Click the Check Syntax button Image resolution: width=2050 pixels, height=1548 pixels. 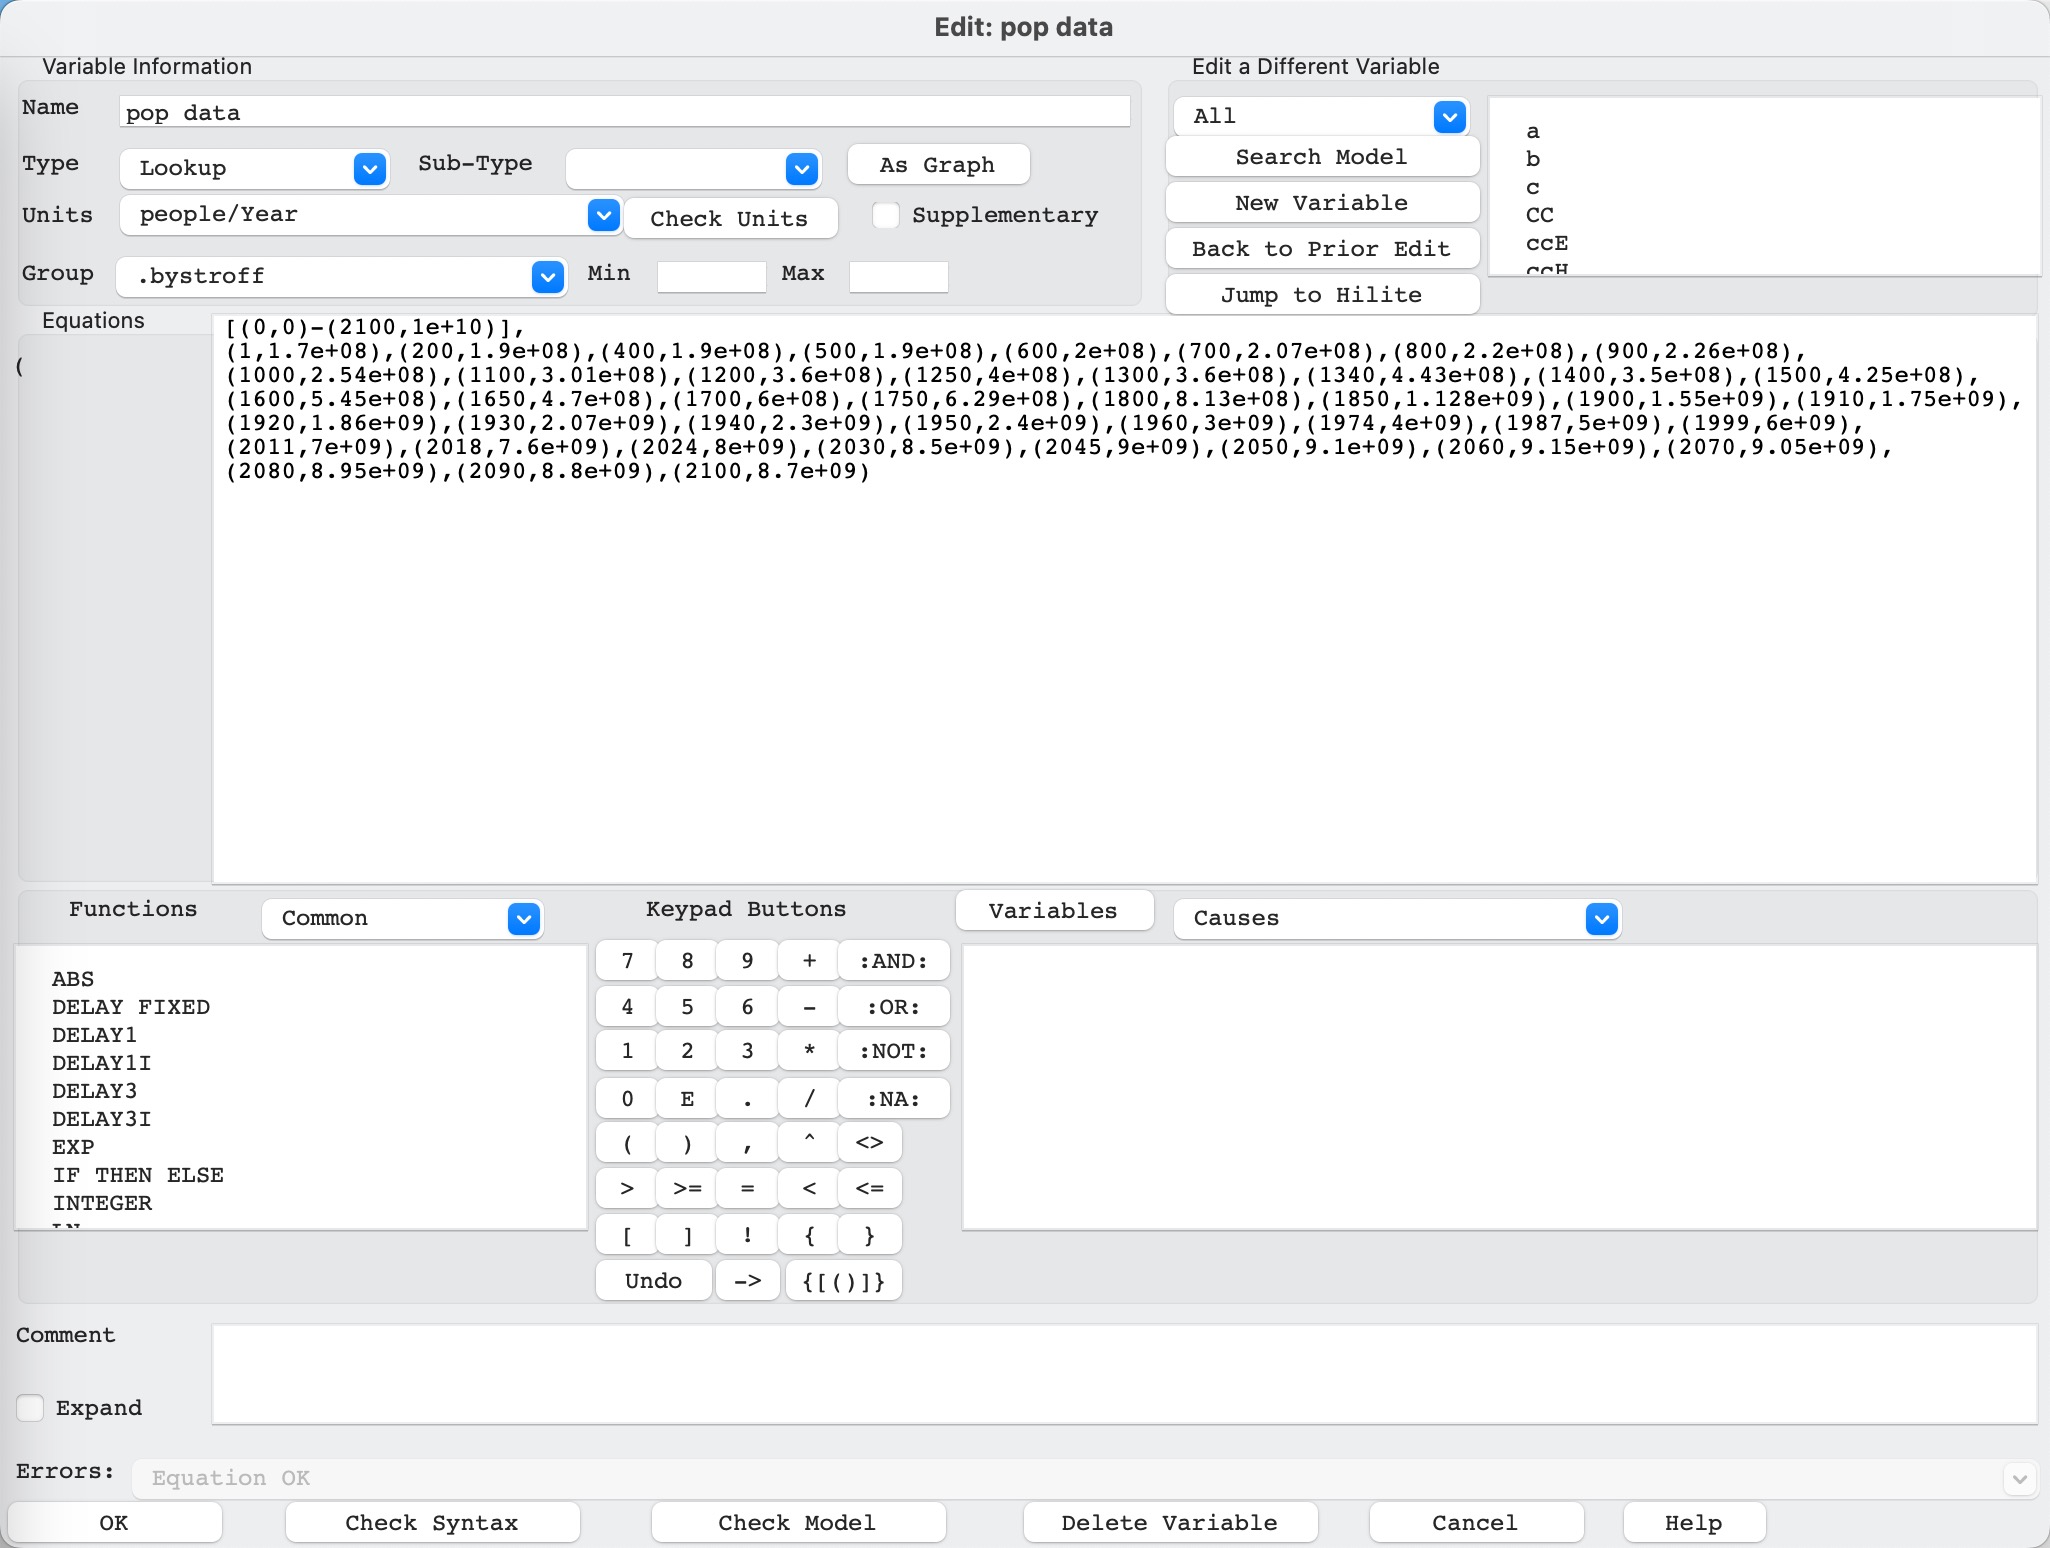click(x=432, y=1522)
